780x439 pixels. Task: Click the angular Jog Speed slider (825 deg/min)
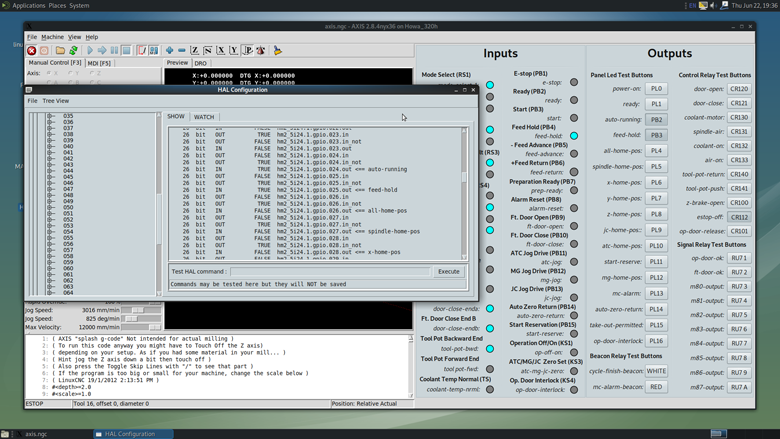pyautogui.click(x=142, y=319)
